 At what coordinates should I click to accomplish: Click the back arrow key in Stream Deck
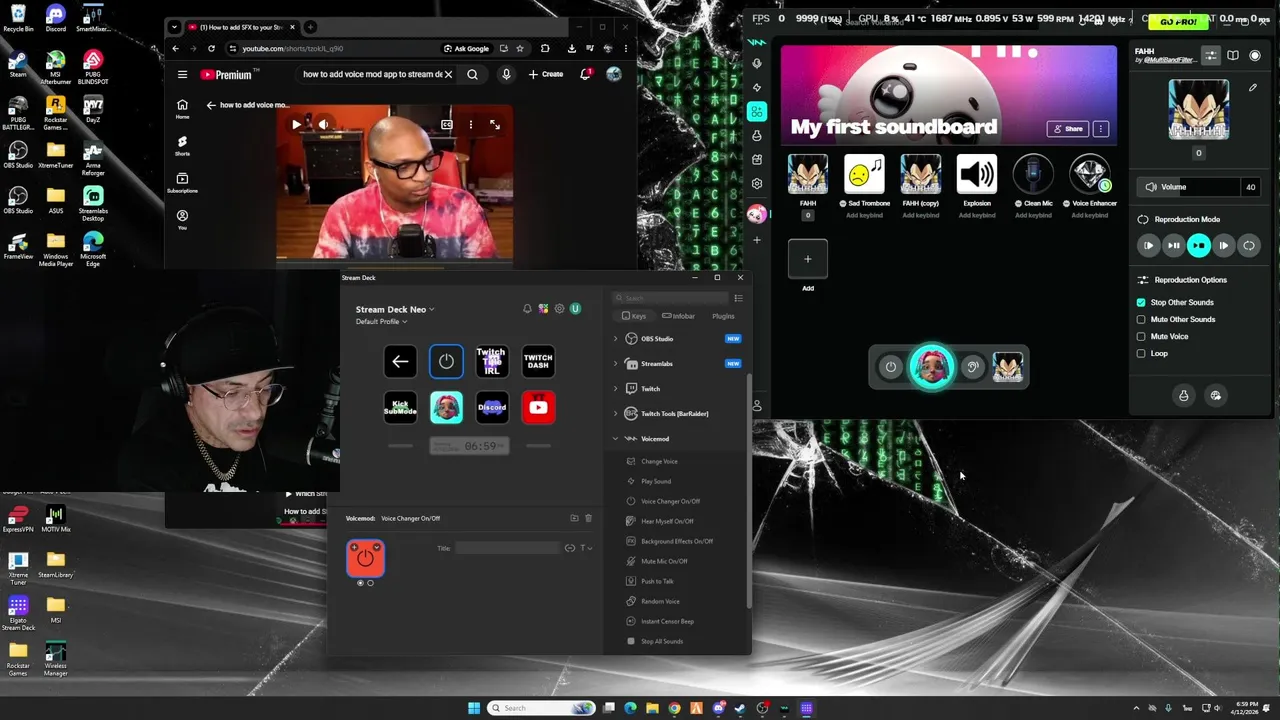400,362
